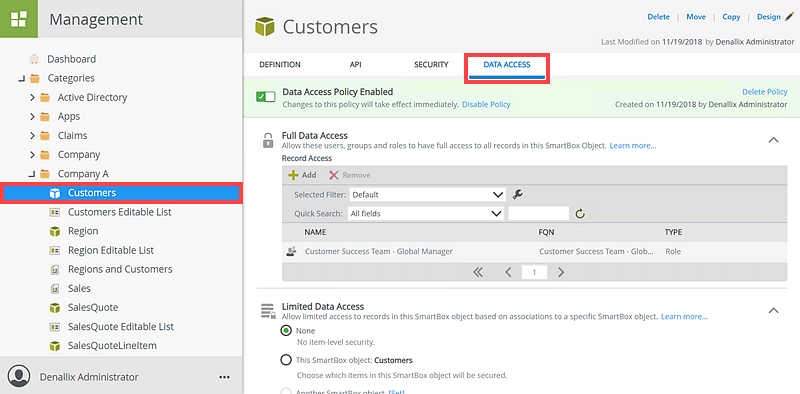Select the None radio button
The image size is (800, 394).
(286, 331)
